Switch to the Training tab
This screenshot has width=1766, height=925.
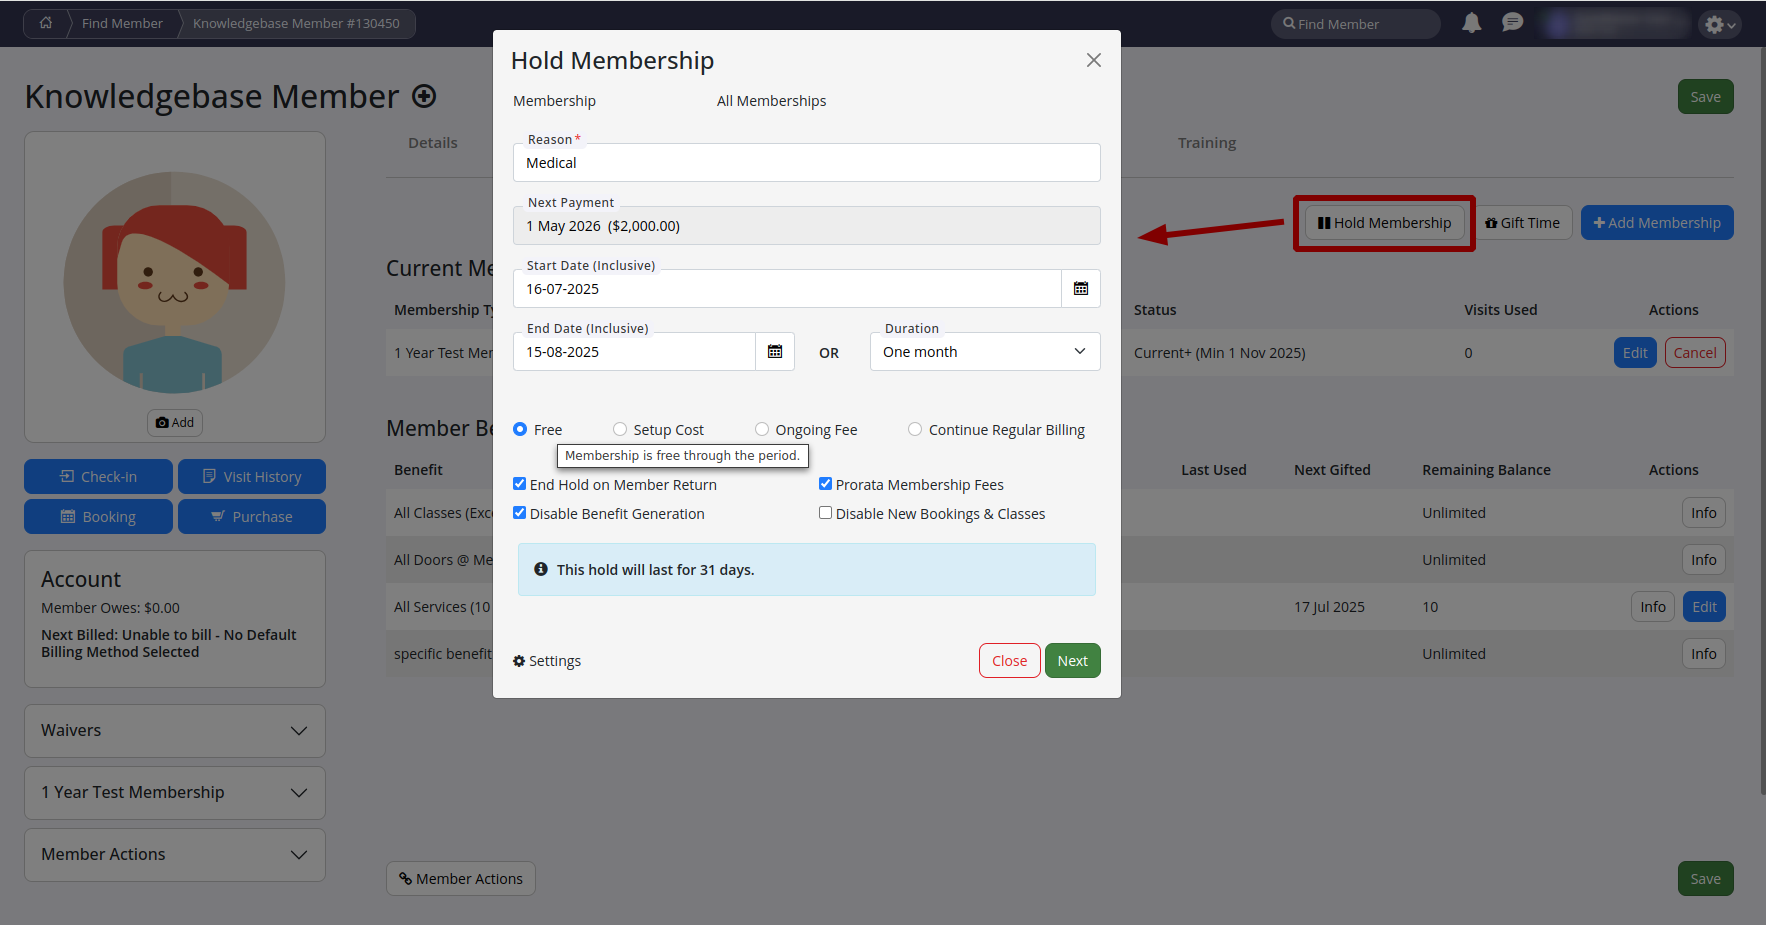tap(1206, 143)
